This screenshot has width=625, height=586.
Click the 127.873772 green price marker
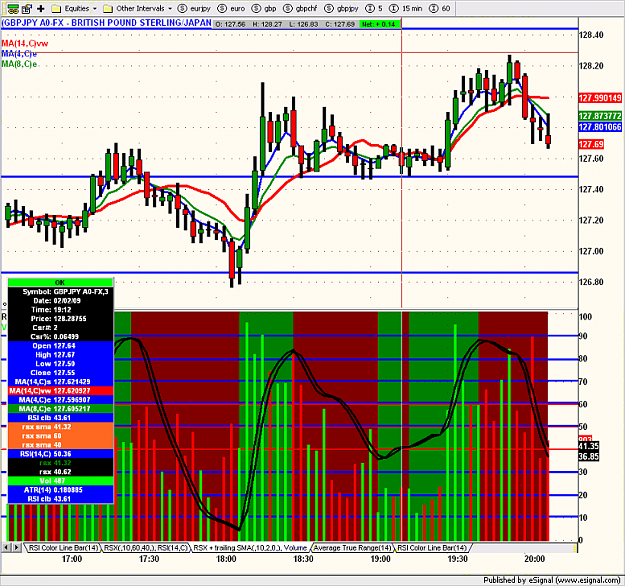point(600,116)
